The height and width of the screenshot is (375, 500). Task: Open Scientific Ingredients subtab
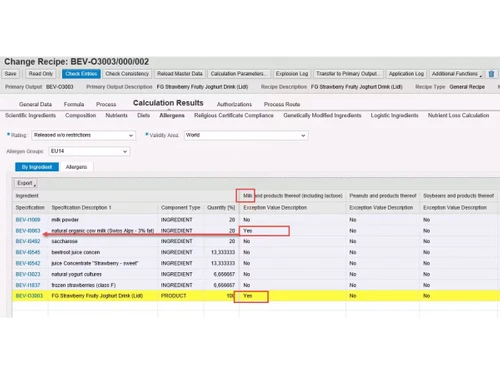pyautogui.click(x=30, y=115)
